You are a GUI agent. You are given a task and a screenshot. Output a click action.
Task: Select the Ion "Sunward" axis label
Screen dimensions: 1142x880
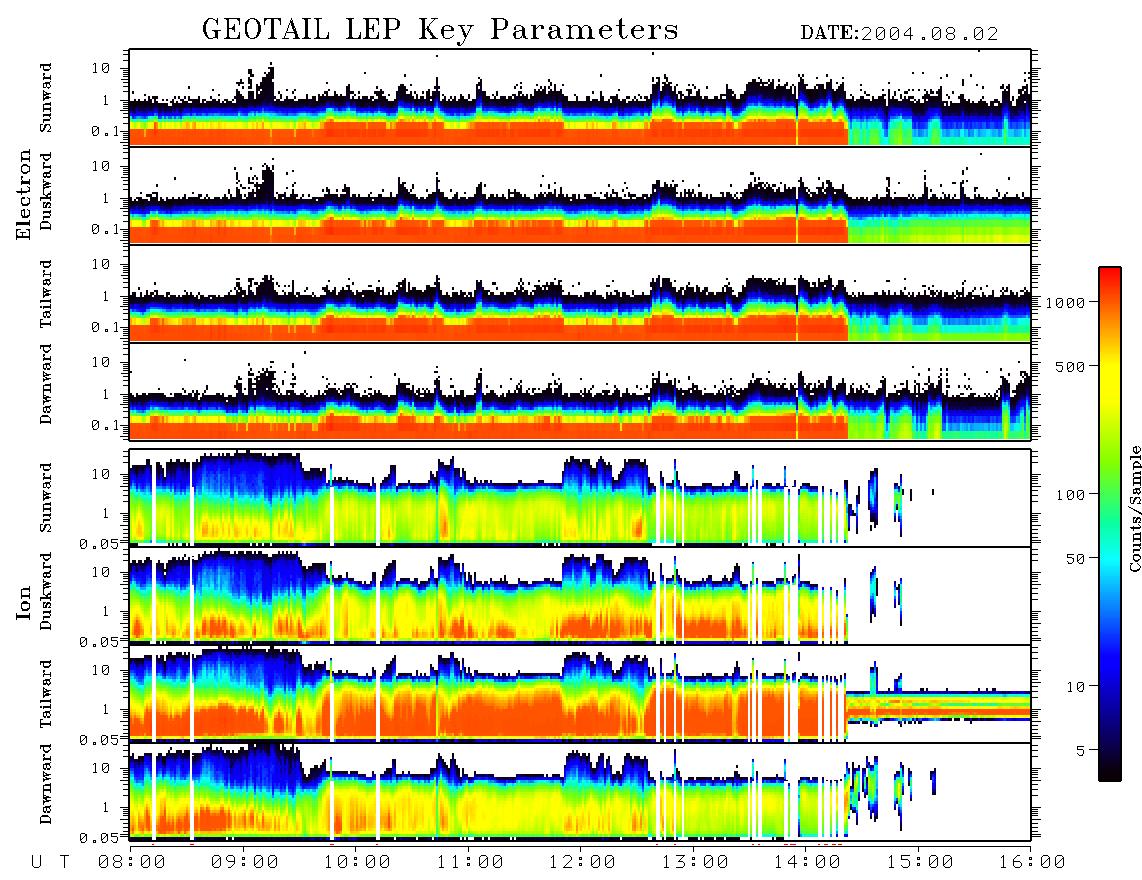pyautogui.click(x=46, y=498)
